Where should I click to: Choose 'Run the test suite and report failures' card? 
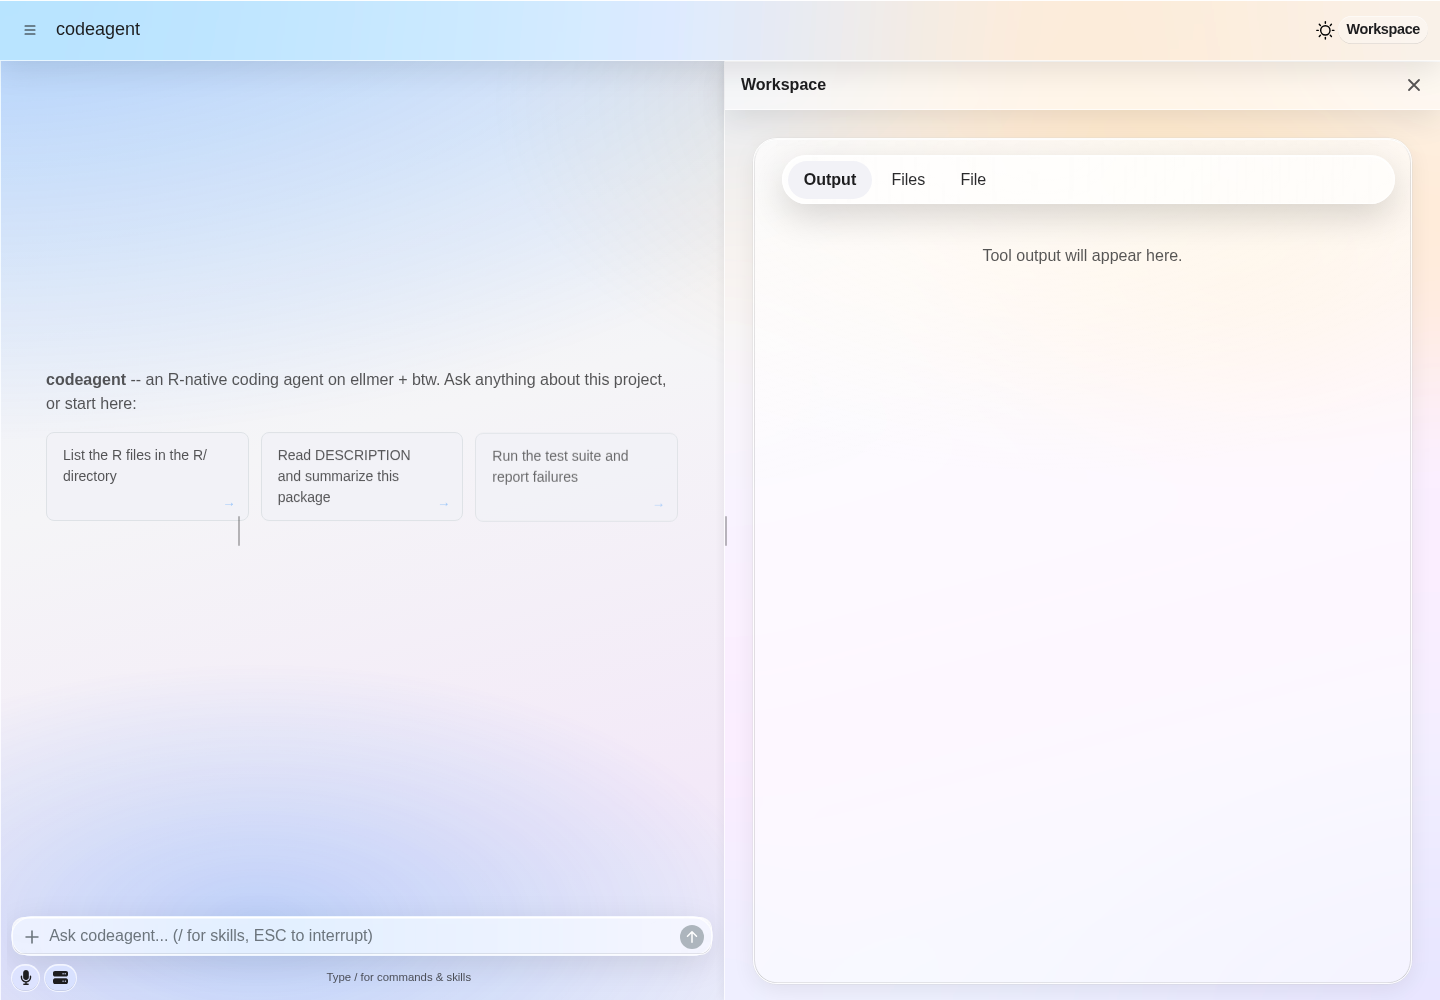coord(576,477)
